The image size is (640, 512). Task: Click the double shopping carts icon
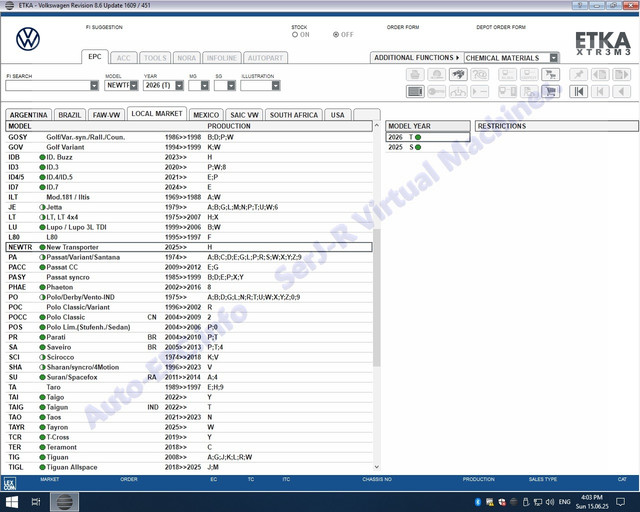(x=551, y=75)
